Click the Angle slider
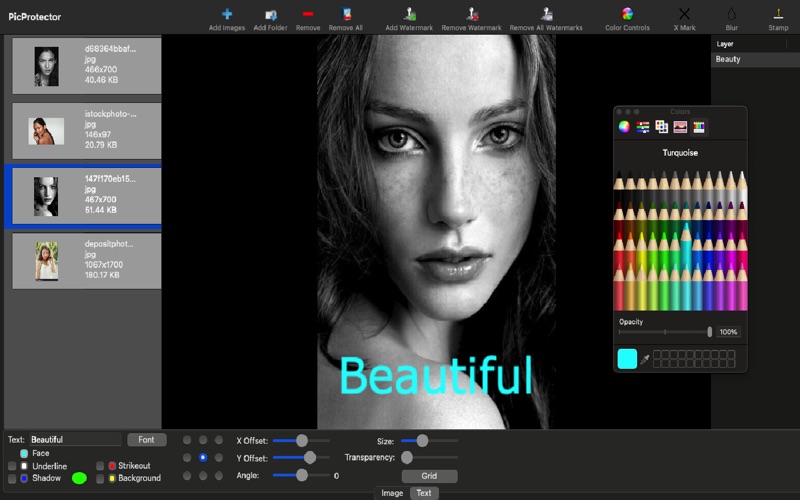Image resolution: width=800 pixels, height=500 pixels. [x=301, y=476]
